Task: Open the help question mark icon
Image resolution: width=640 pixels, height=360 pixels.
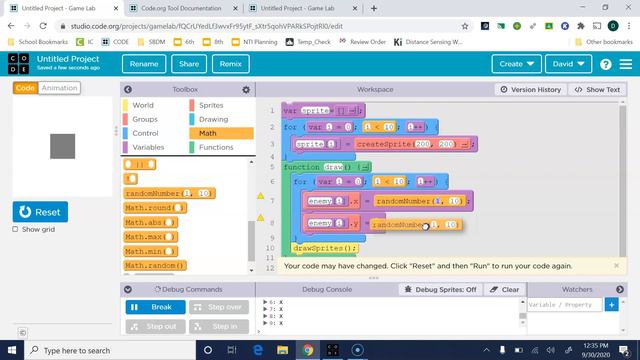Action: [x=606, y=64]
